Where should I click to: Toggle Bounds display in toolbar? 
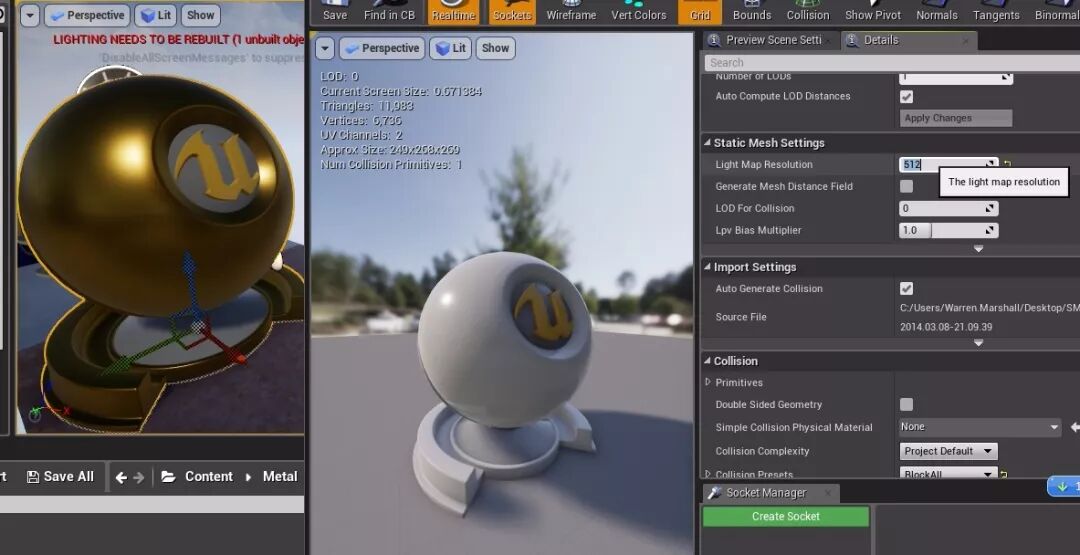point(751,11)
